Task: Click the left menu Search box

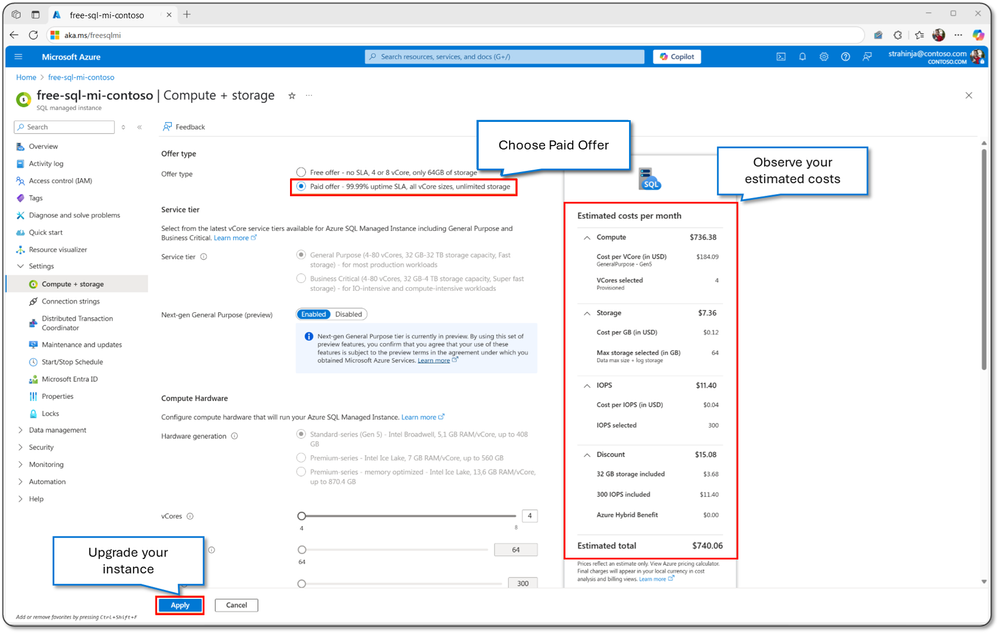Action: (x=64, y=127)
